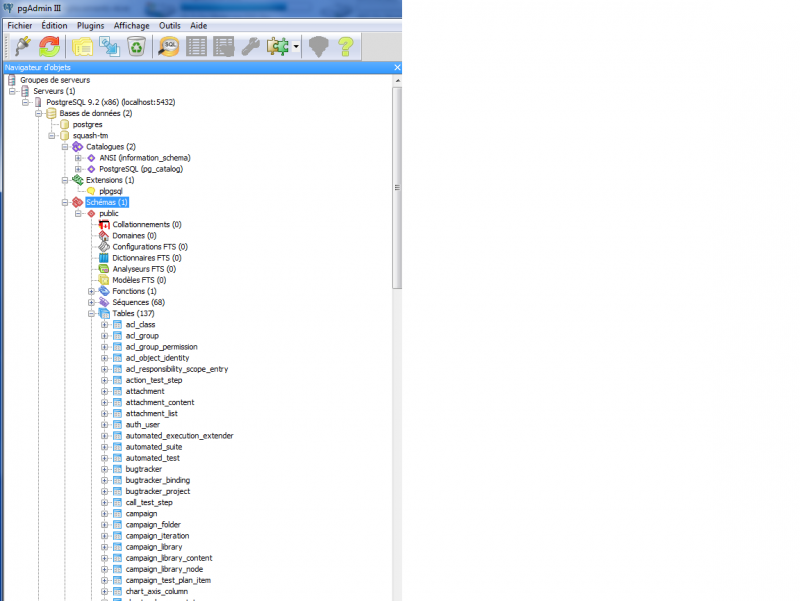The height and width of the screenshot is (601, 800).
Task: Select Collationnements (0) item
Action: pos(147,224)
